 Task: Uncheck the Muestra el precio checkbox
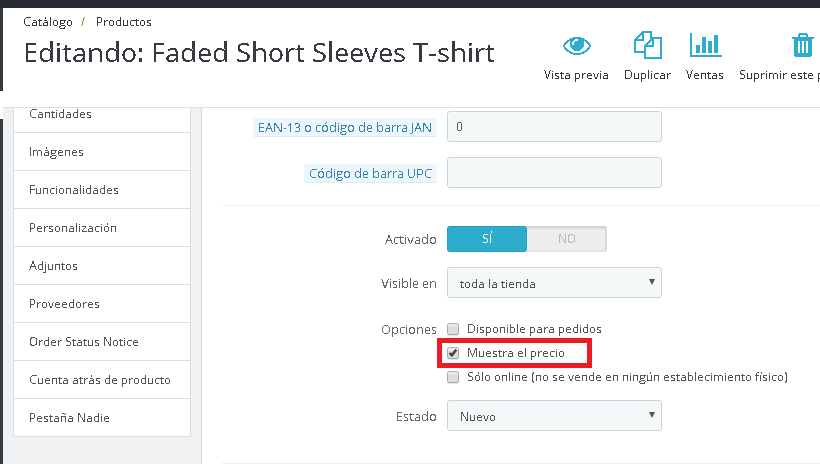coord(453,353)
